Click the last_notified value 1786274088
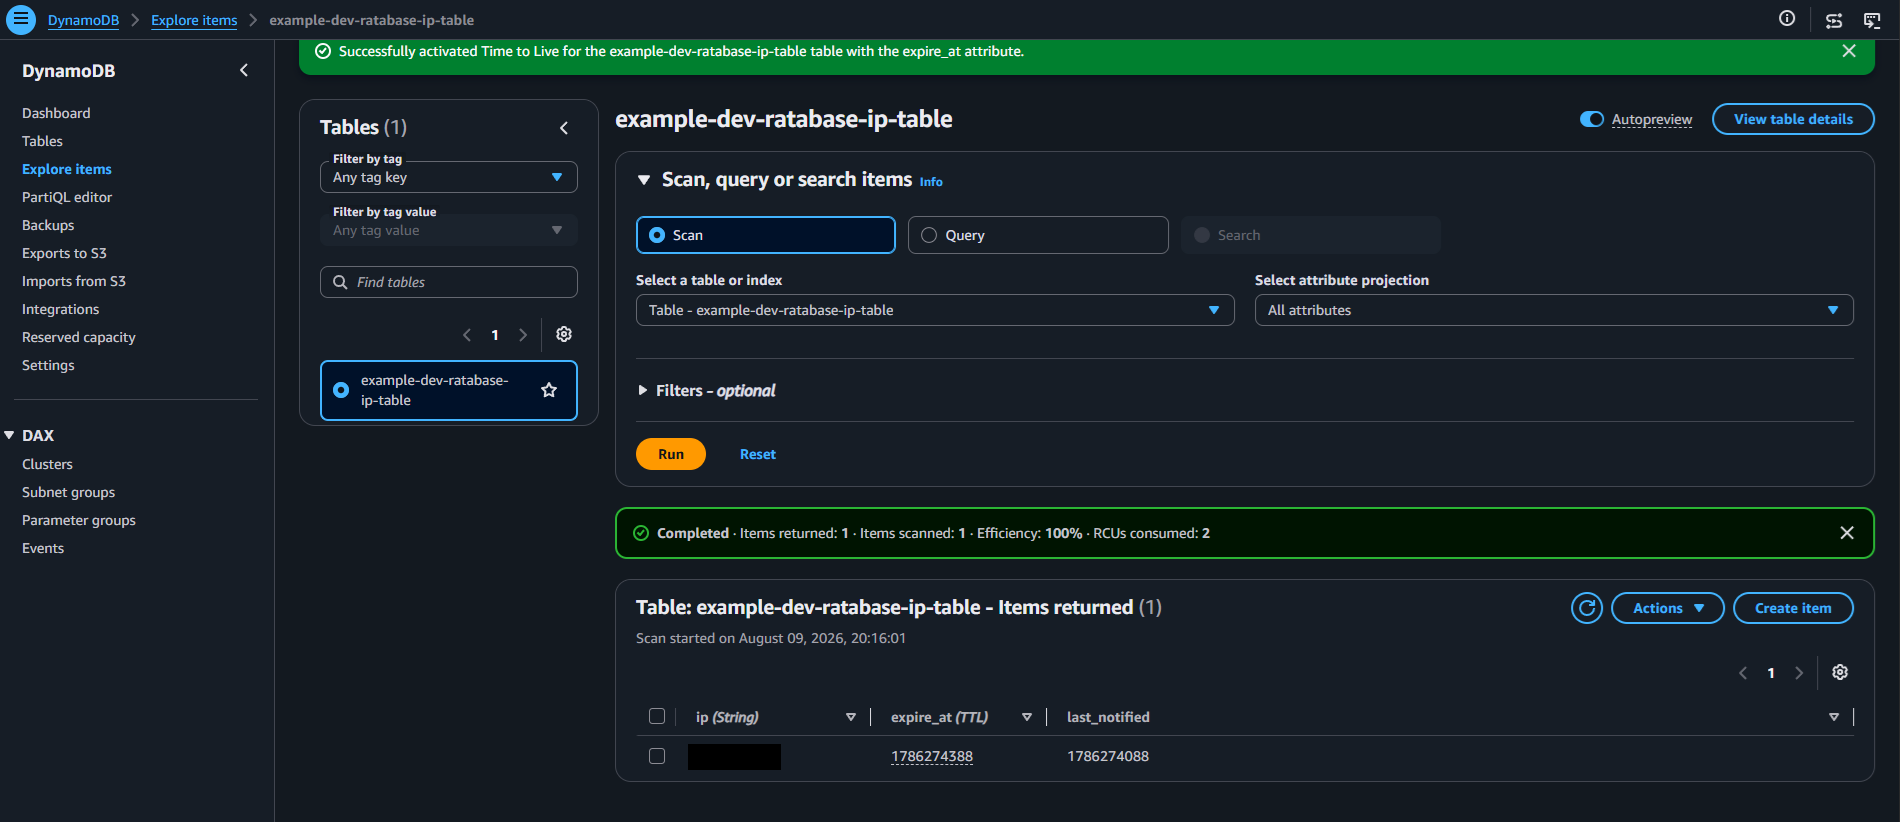Viewport: 1900px width, 822px height. click(1108, 756)
